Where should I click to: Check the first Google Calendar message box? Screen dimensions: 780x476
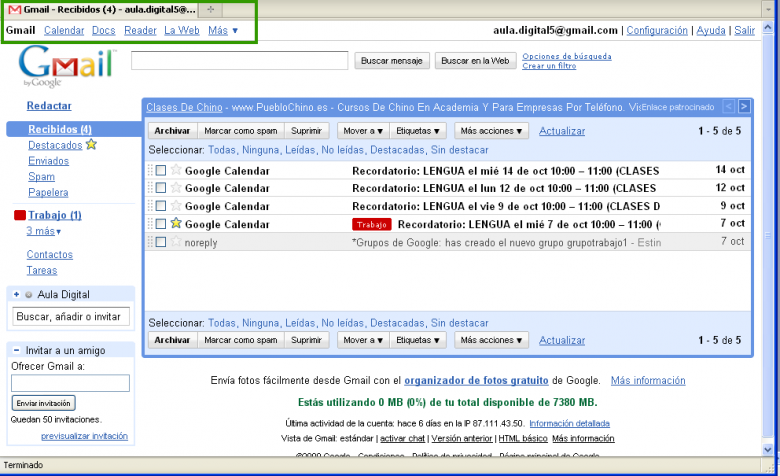(161, 170)
